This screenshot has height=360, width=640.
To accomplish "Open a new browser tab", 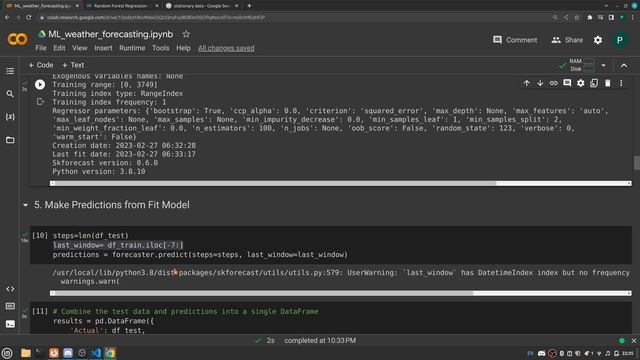I will 249,6.
